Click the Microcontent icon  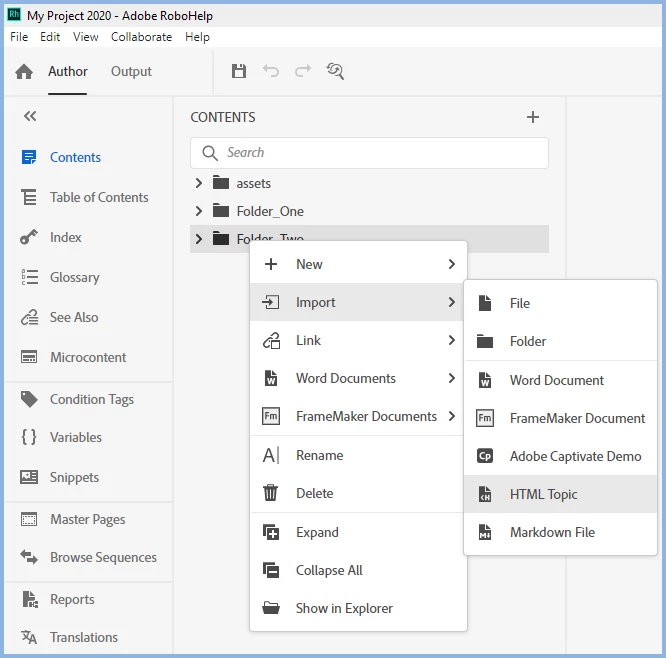click(29, 357)
